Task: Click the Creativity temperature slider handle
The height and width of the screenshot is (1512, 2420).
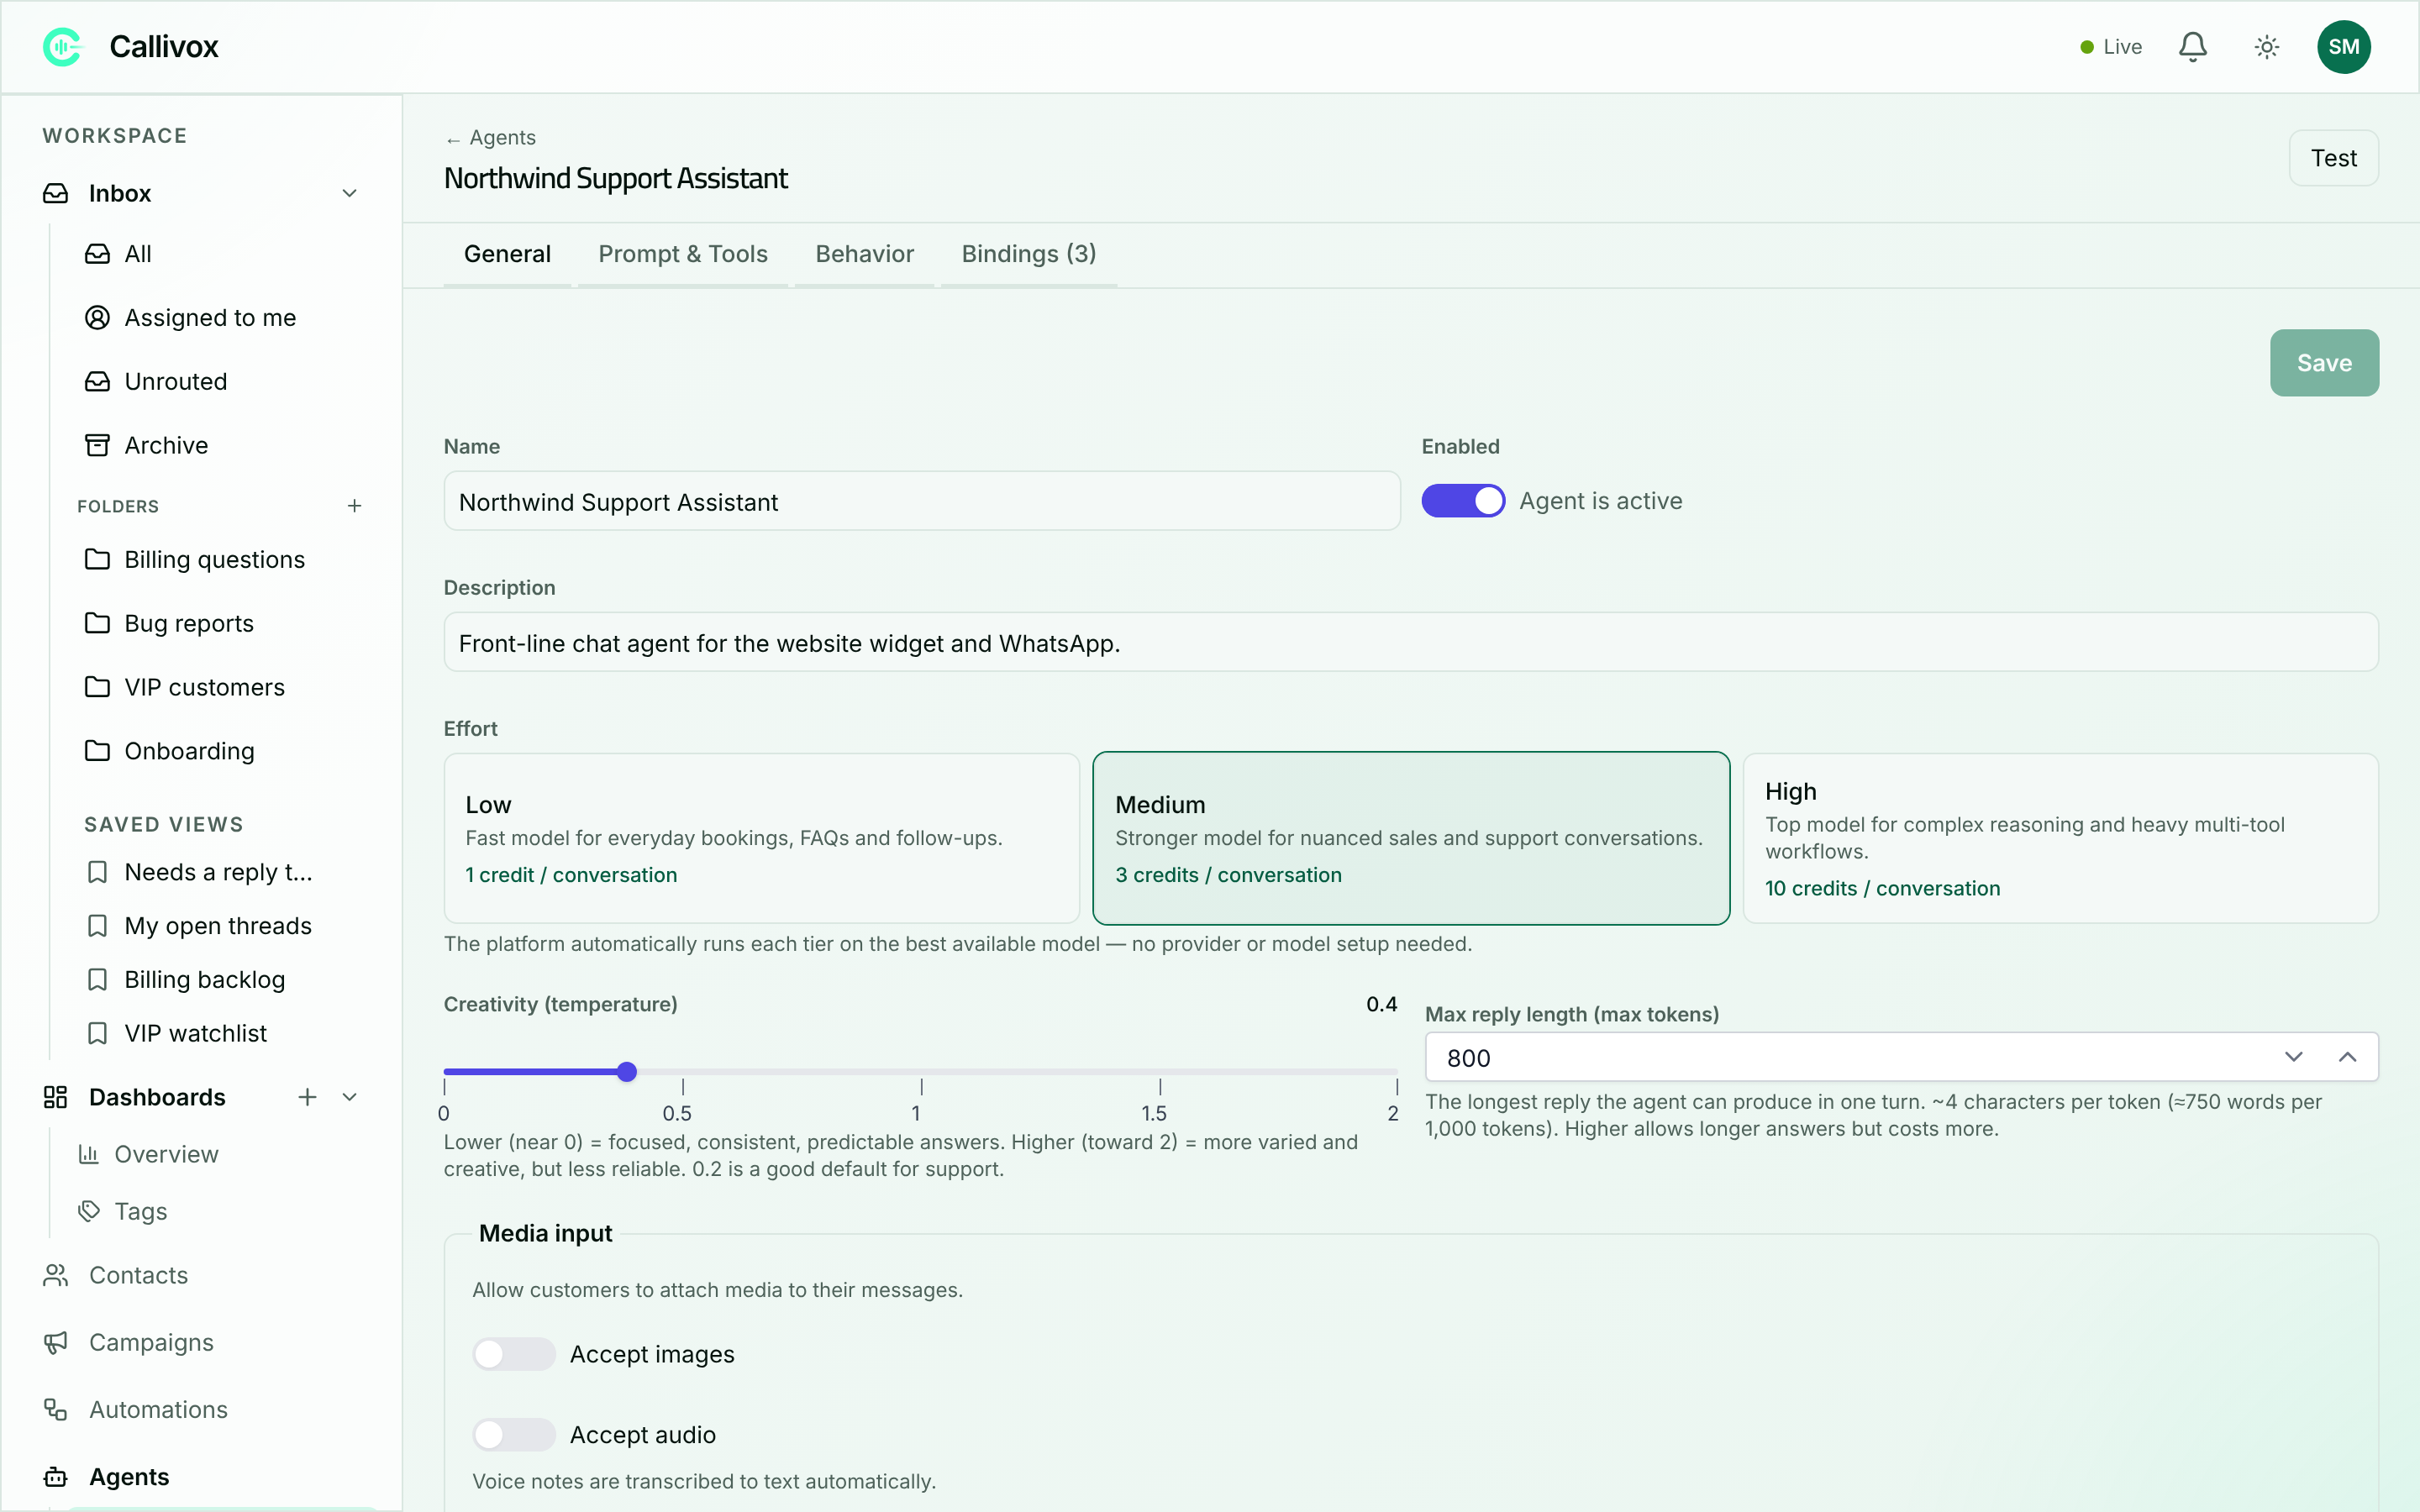Action: pyautogui.click(x=627, y=1072)
